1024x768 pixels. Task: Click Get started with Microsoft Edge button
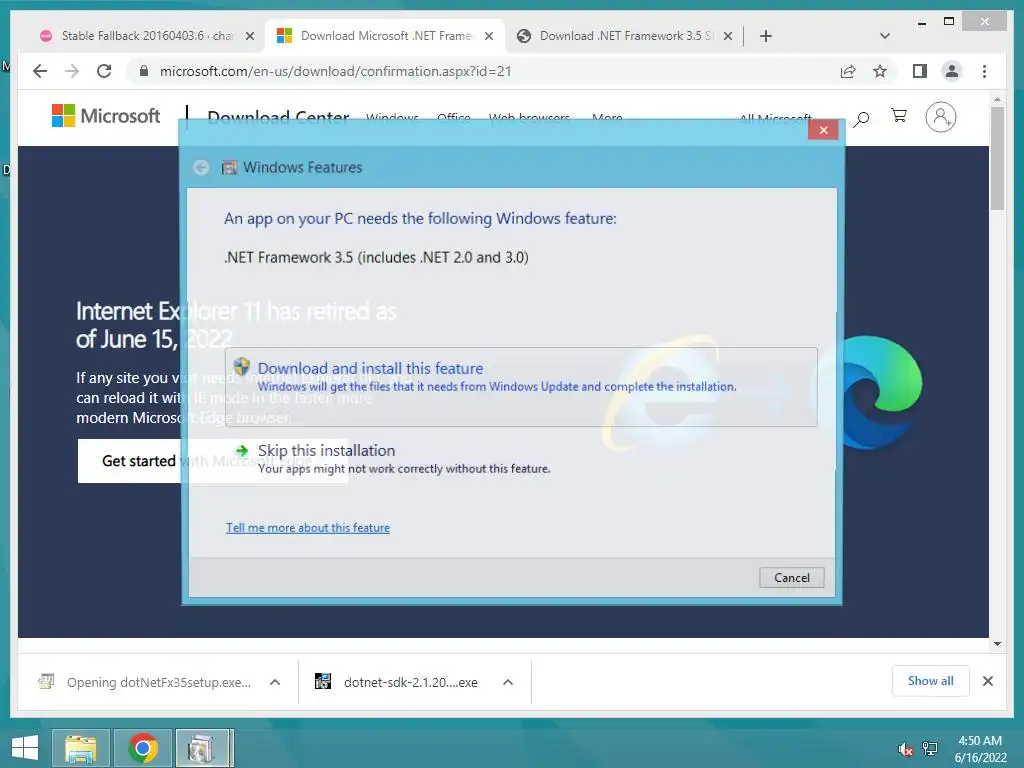tap(213, 461)
